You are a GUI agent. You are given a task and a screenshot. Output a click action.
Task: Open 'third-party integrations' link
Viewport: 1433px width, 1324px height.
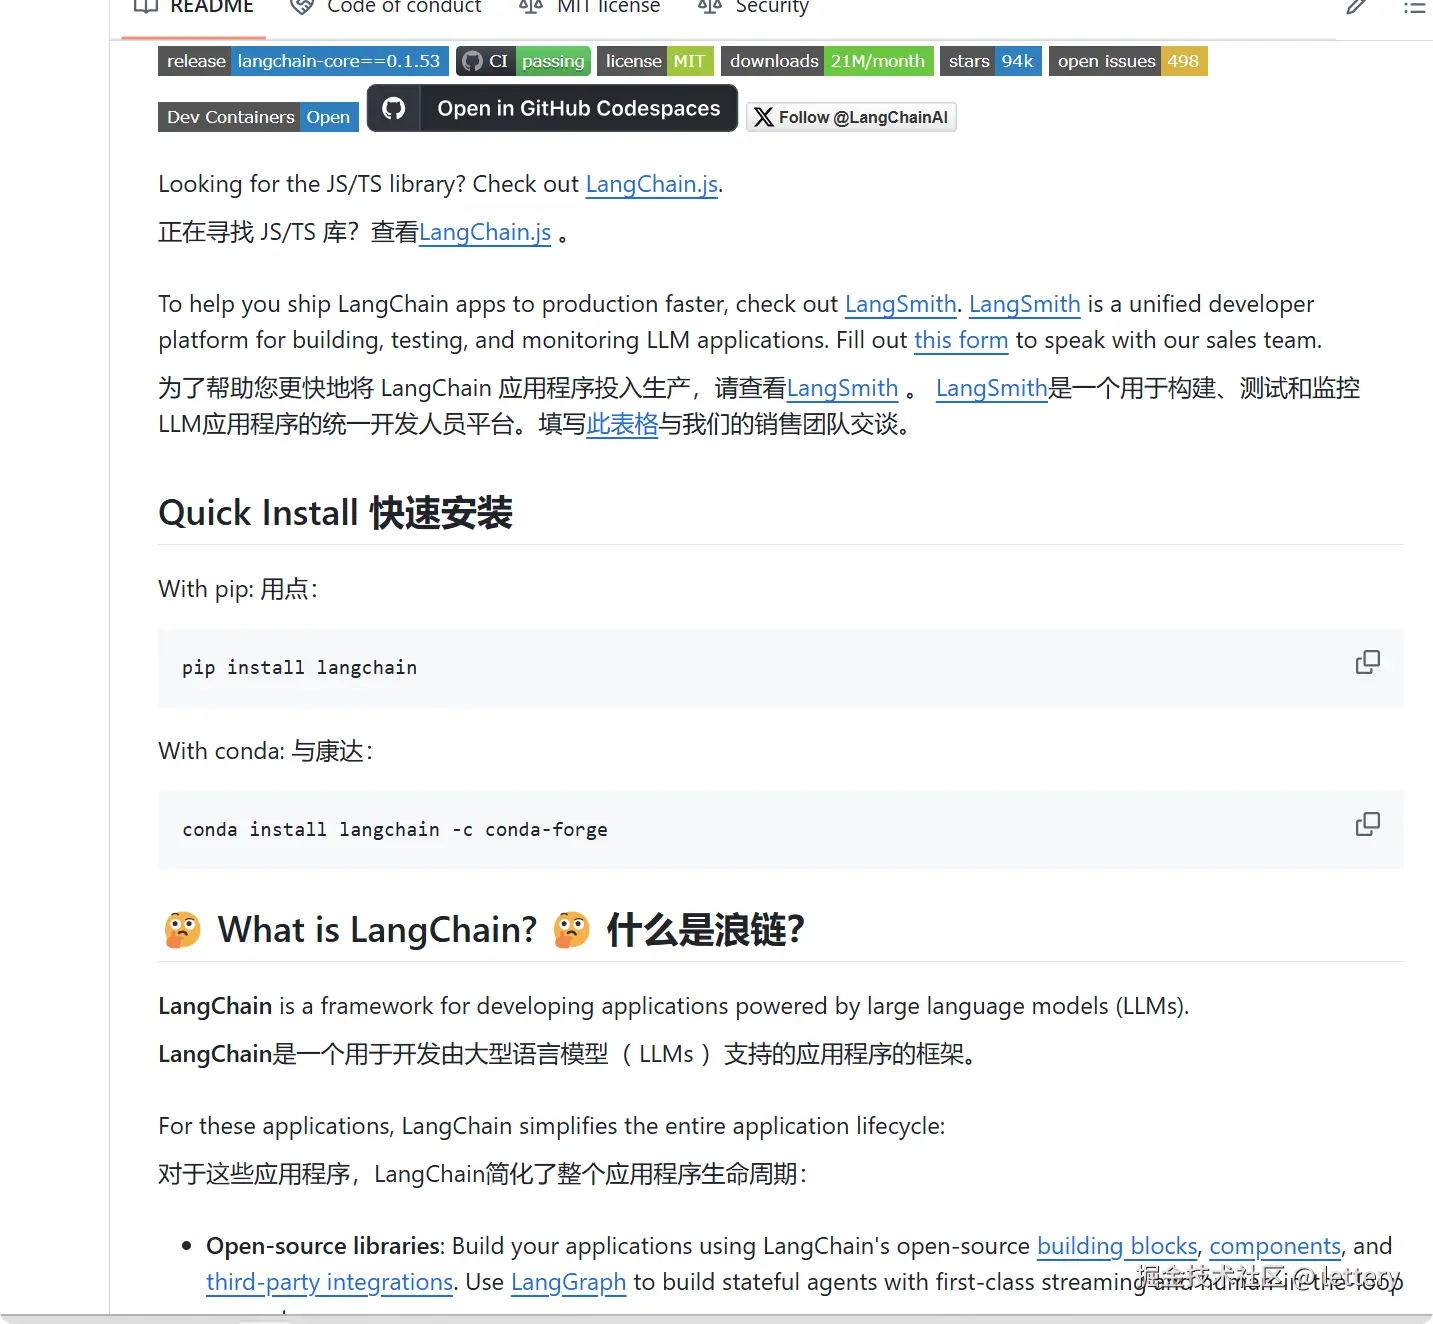tap(330, 1282)
